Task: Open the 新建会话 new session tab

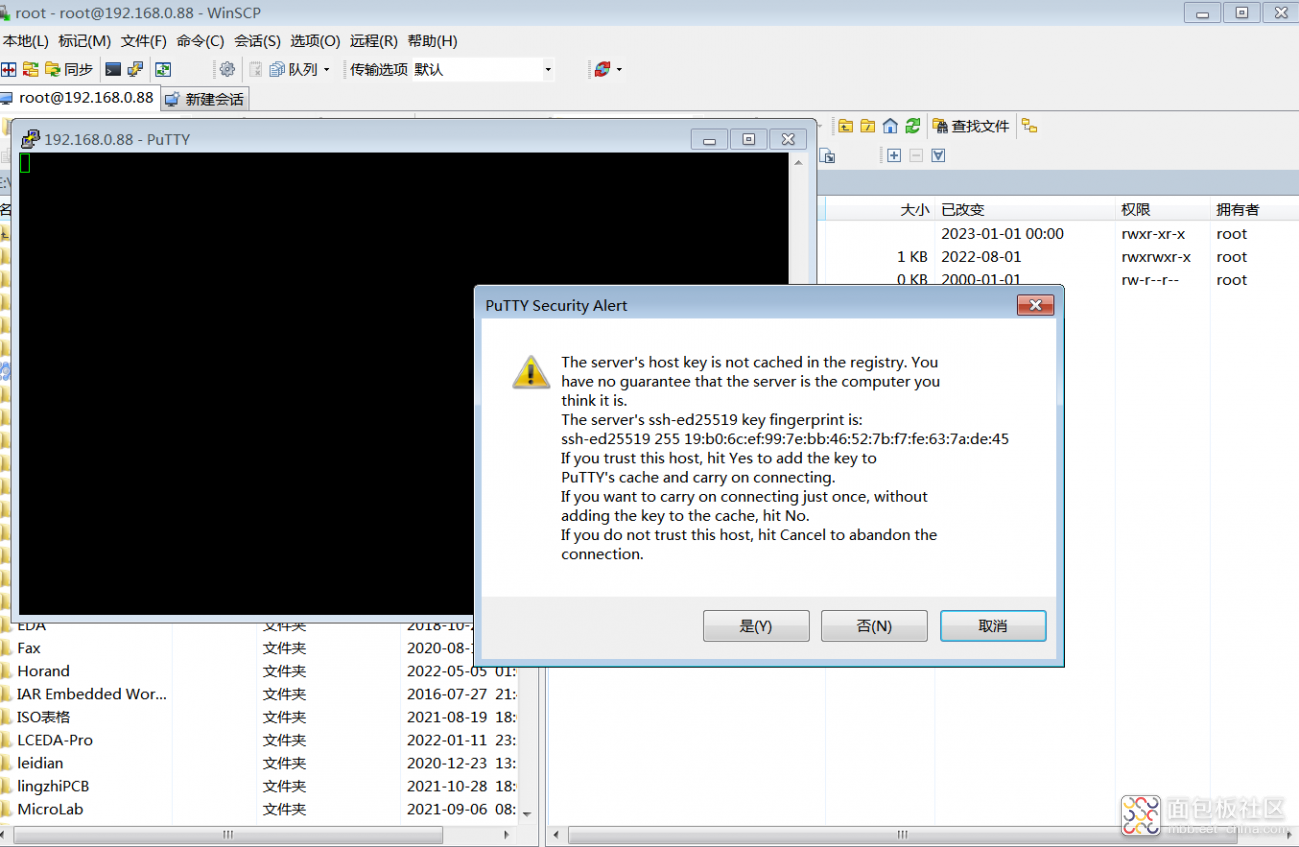Action: point(204,99)
